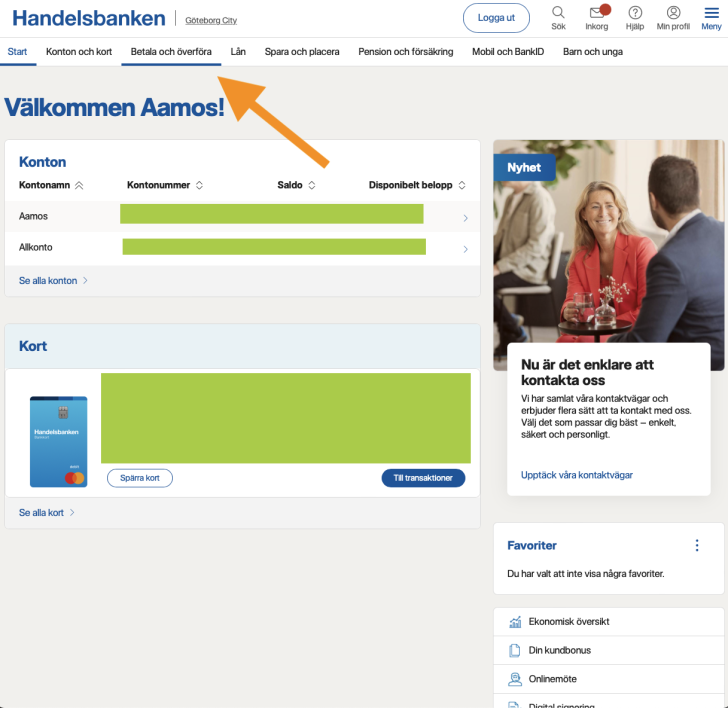
Task: Open the Ekonomisk översikt shortcut text
Action: point(569,622)
